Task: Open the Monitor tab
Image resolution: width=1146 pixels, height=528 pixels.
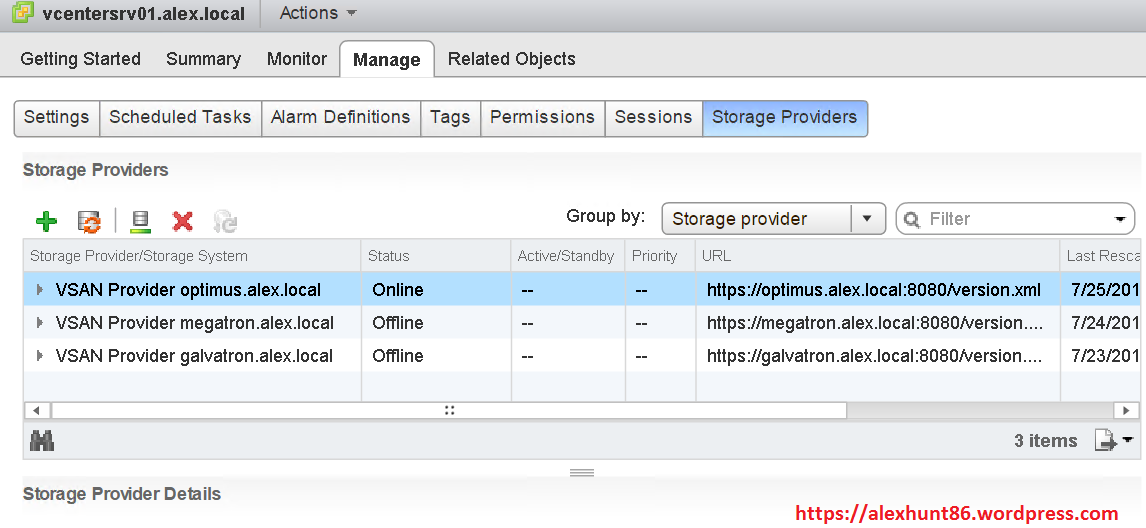Action: pos(297,59)
